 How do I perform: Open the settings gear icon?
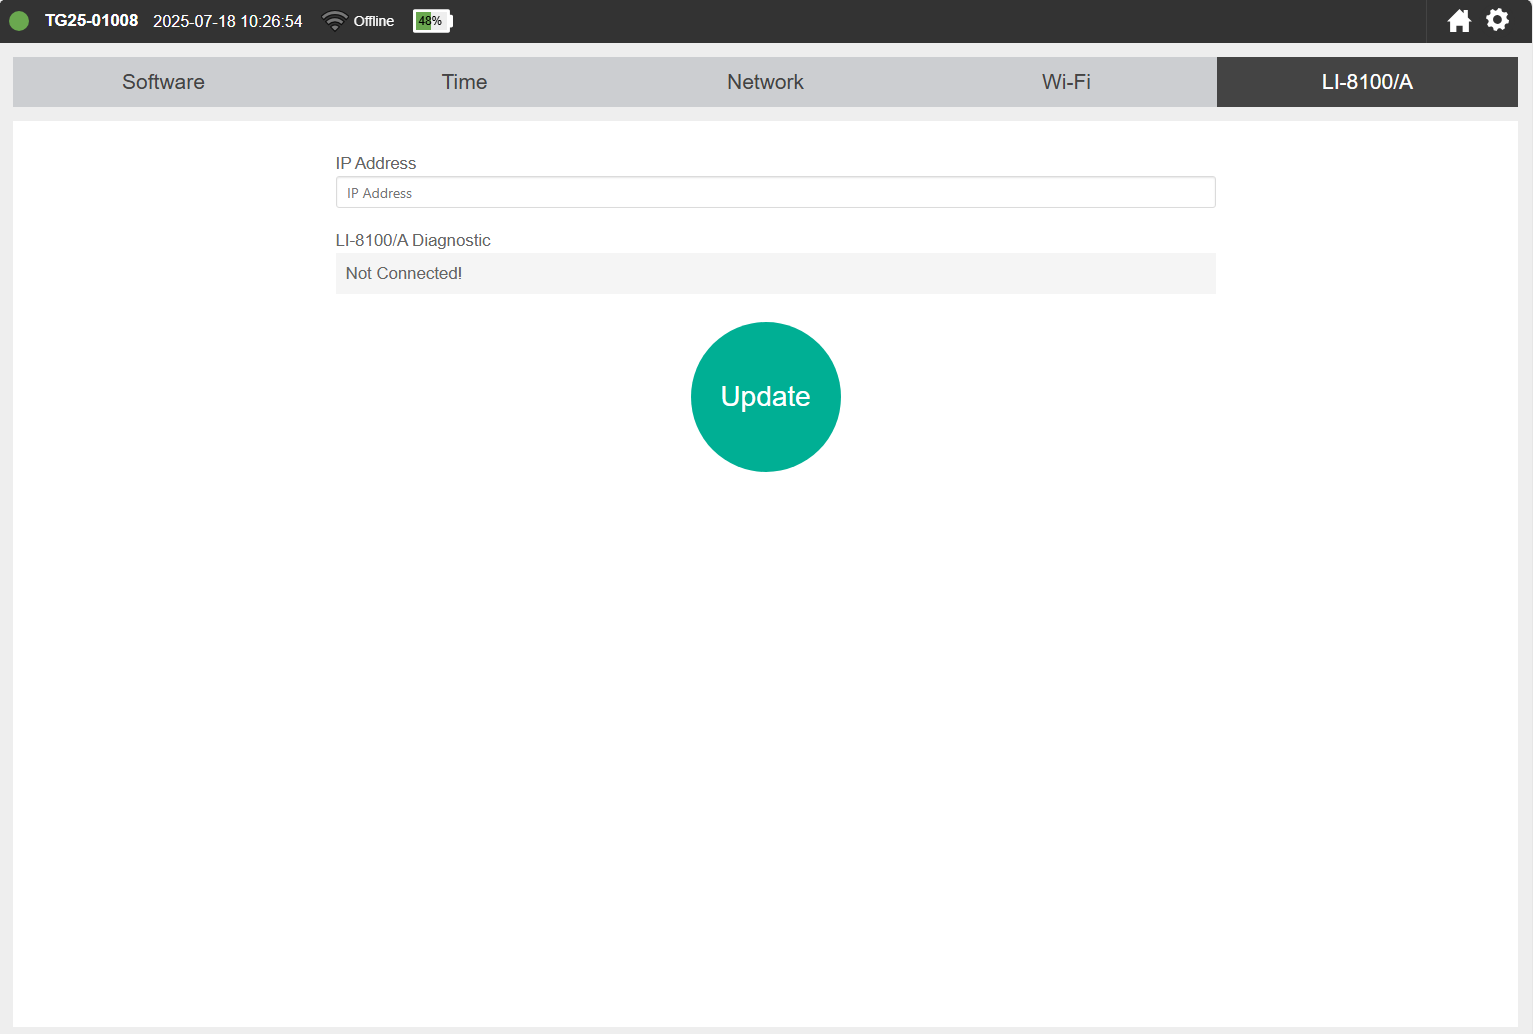[1497, 20]
